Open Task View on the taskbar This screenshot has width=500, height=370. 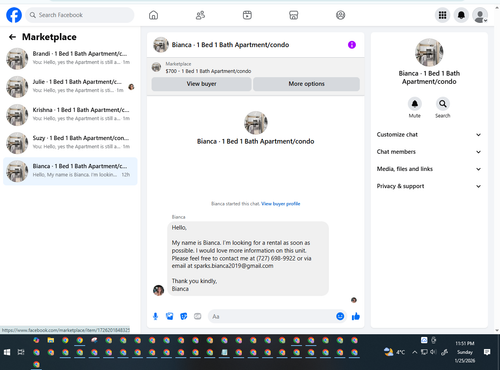21,352
